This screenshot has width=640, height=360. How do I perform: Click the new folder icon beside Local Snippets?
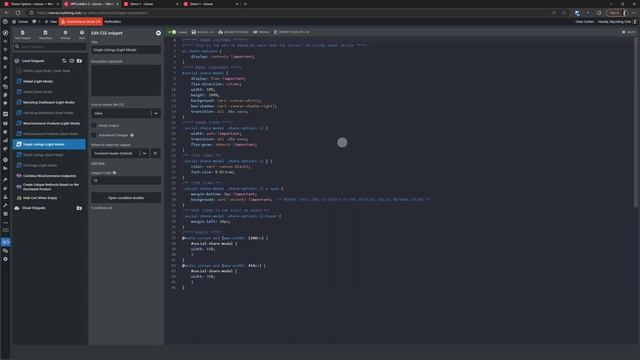(x=79, y=61)
